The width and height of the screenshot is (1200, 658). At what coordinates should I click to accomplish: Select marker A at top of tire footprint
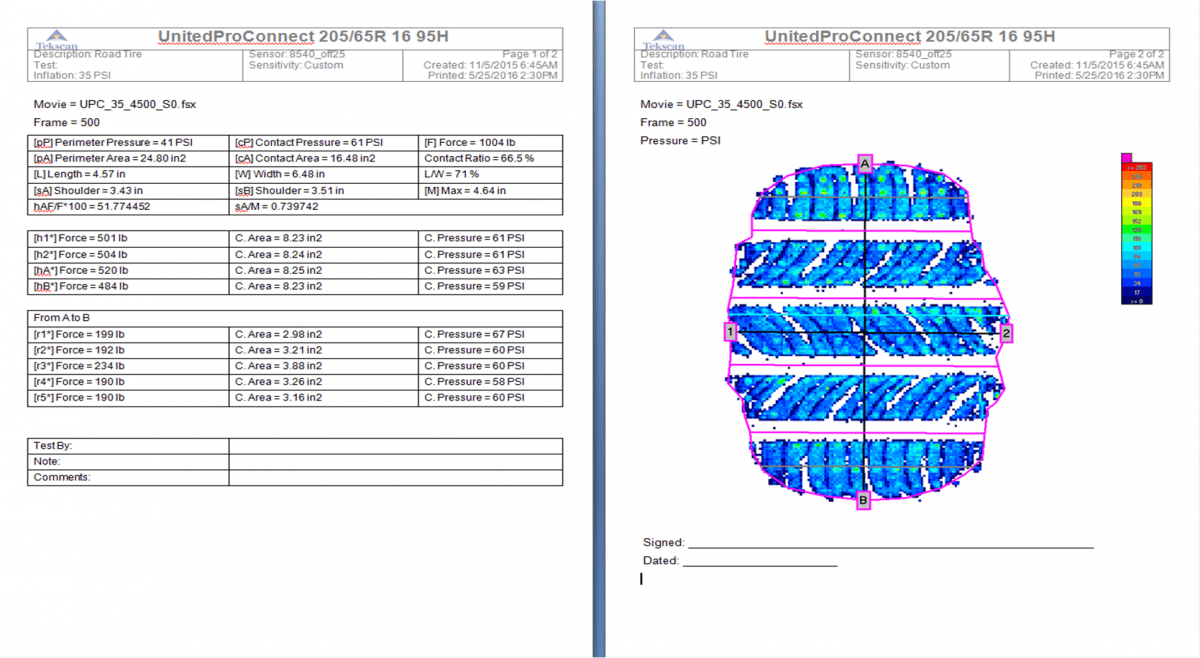(865, 165)
